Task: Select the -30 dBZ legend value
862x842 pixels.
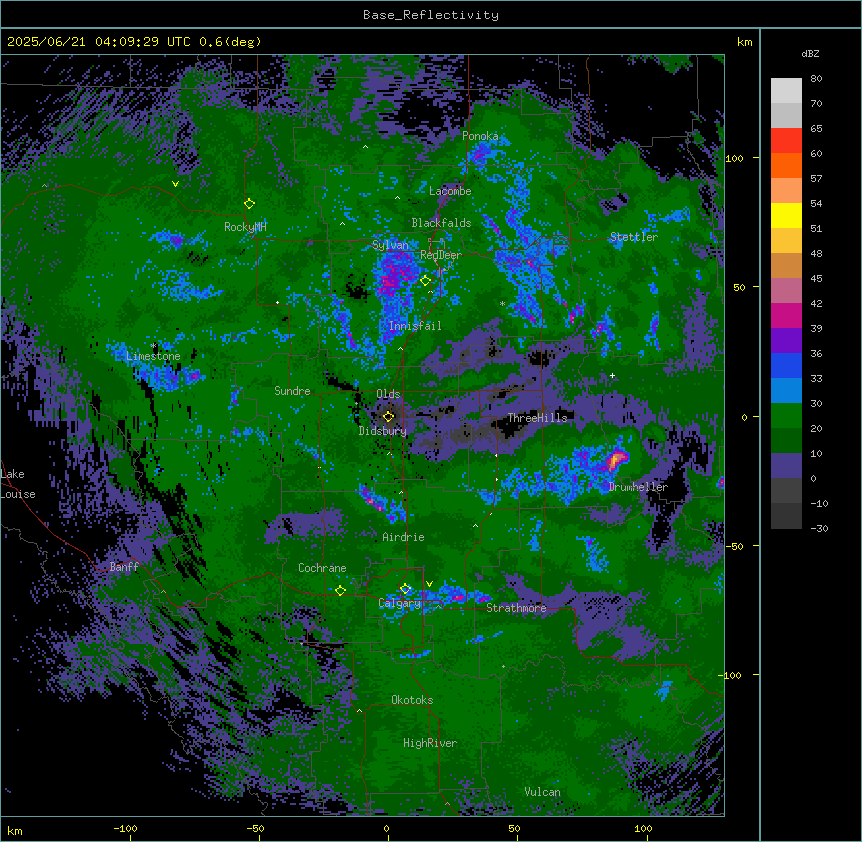Action: pyautogui.click(x=819, y=529)
